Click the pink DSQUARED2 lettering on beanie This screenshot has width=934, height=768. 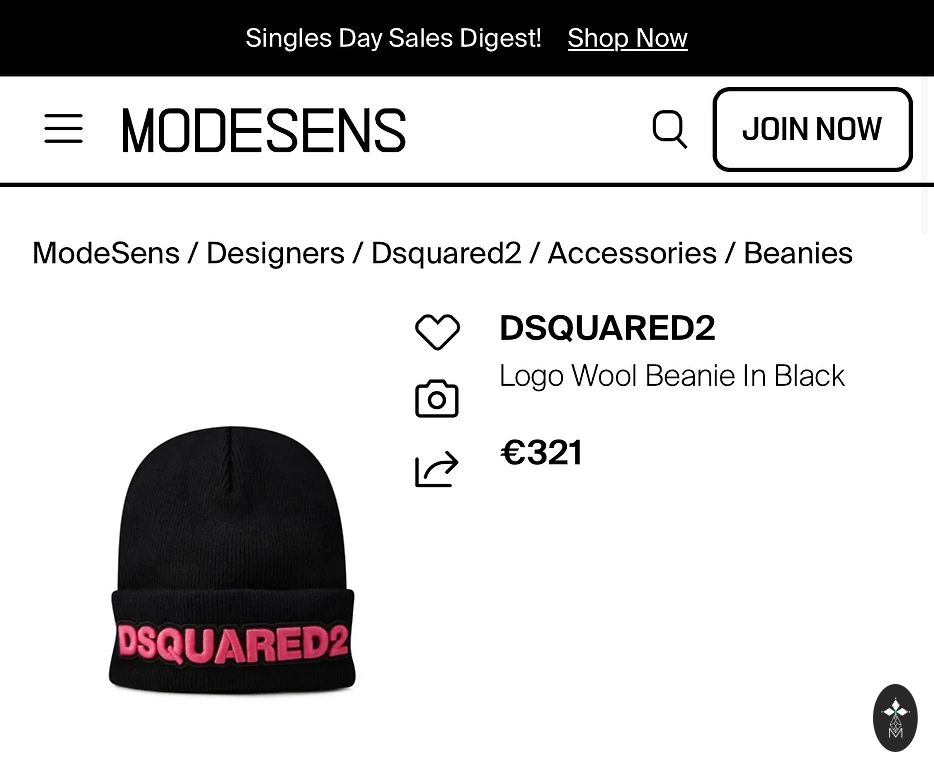(232, 645)
